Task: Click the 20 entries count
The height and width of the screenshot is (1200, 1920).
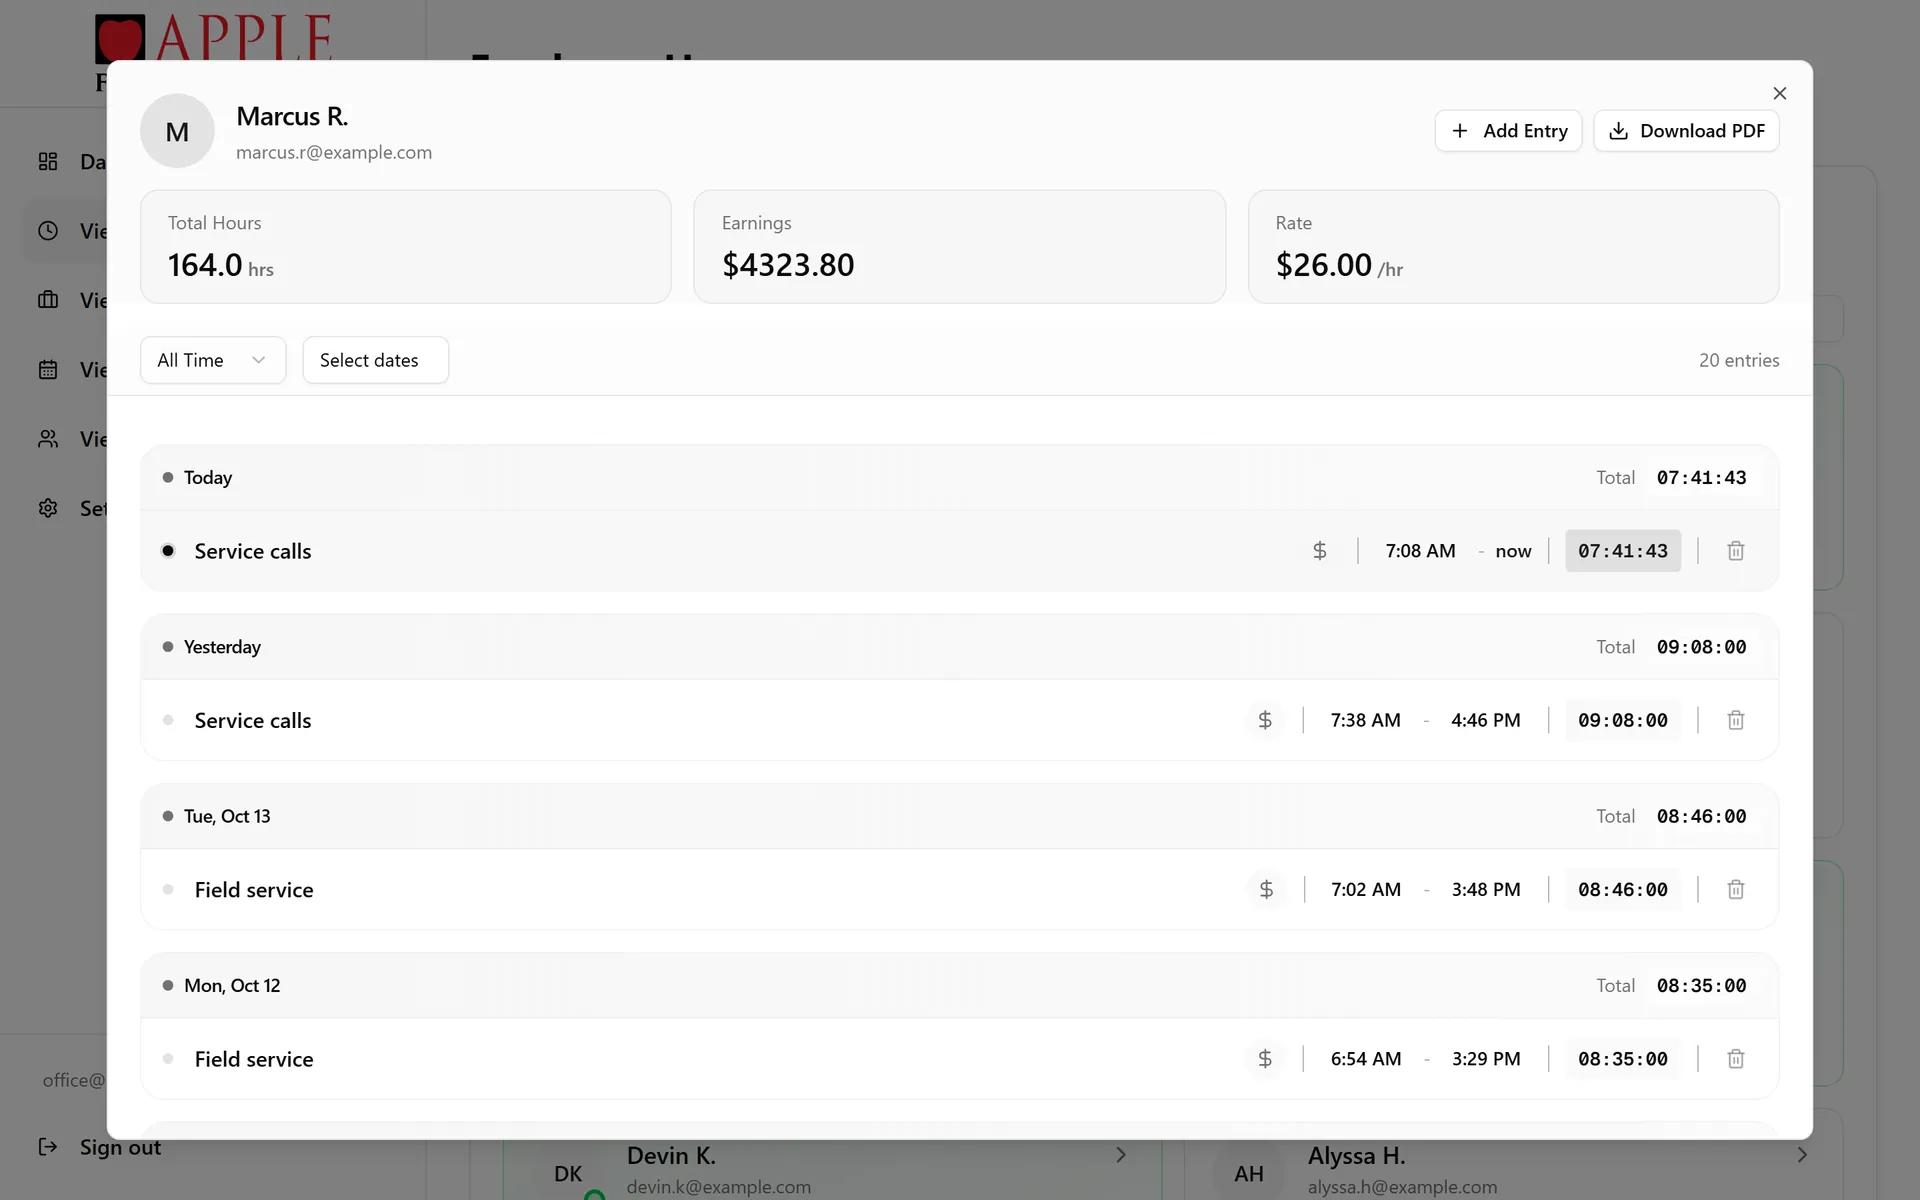Action: [1739, 360]
